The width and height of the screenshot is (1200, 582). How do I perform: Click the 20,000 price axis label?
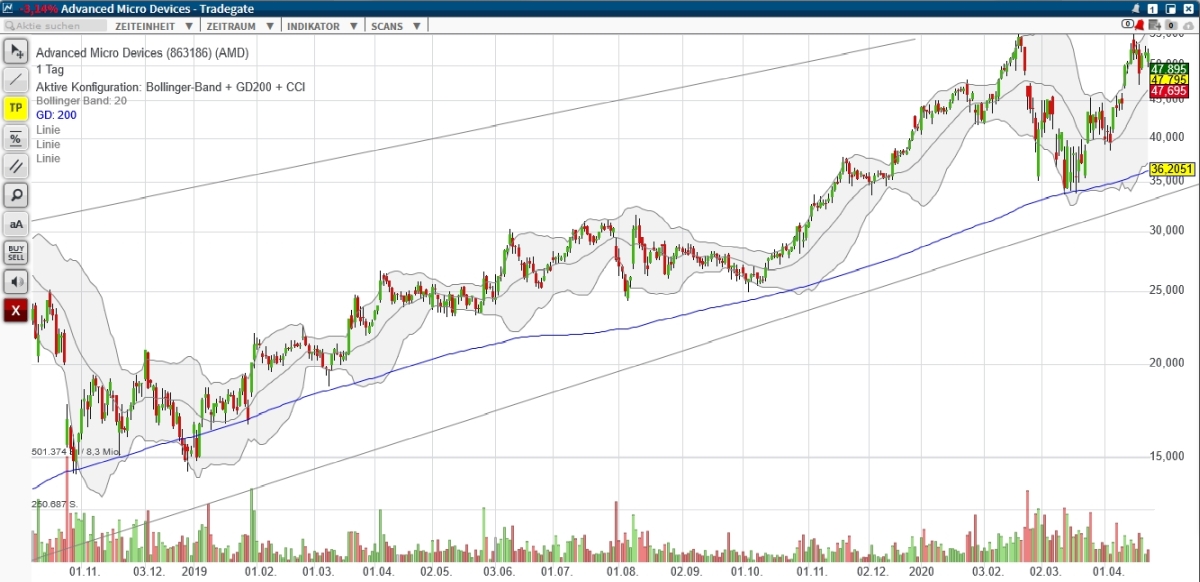click(x=1168, y=363)
